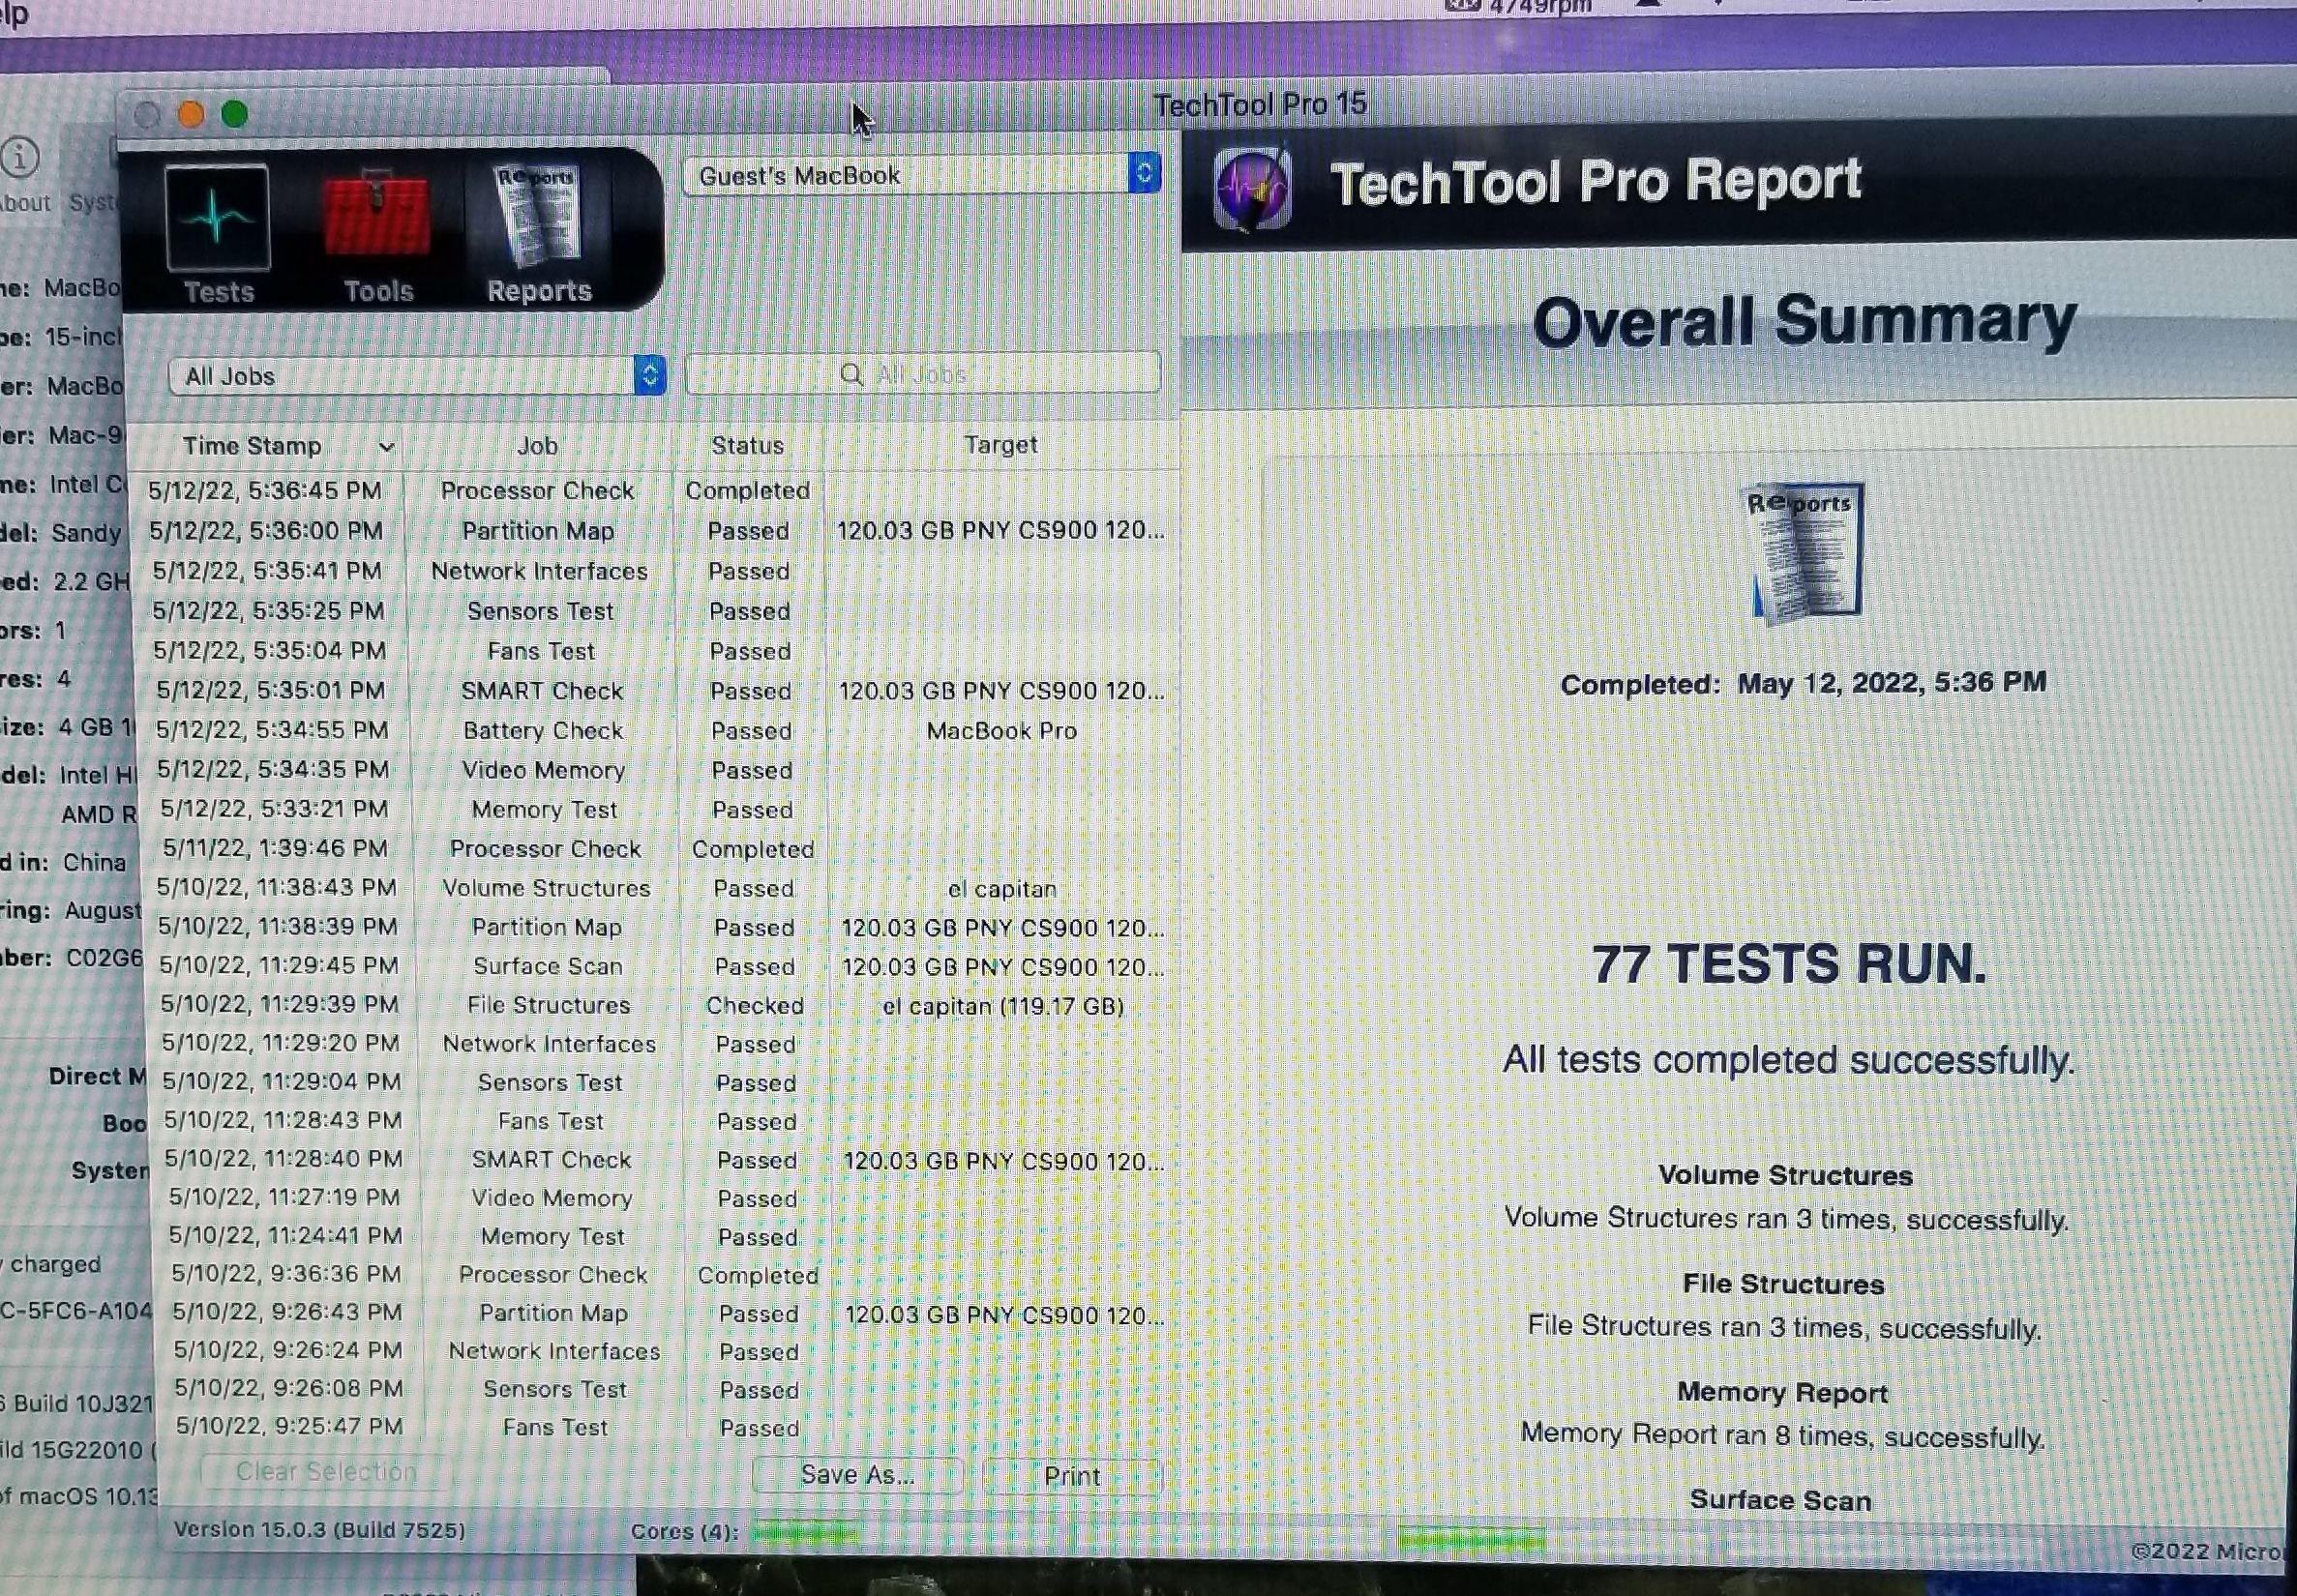Select the 5/12/22, 5:35:04 PM Fans Test row
The width and height of the screenshot is (2297, 1596).
tap(659, 651)
